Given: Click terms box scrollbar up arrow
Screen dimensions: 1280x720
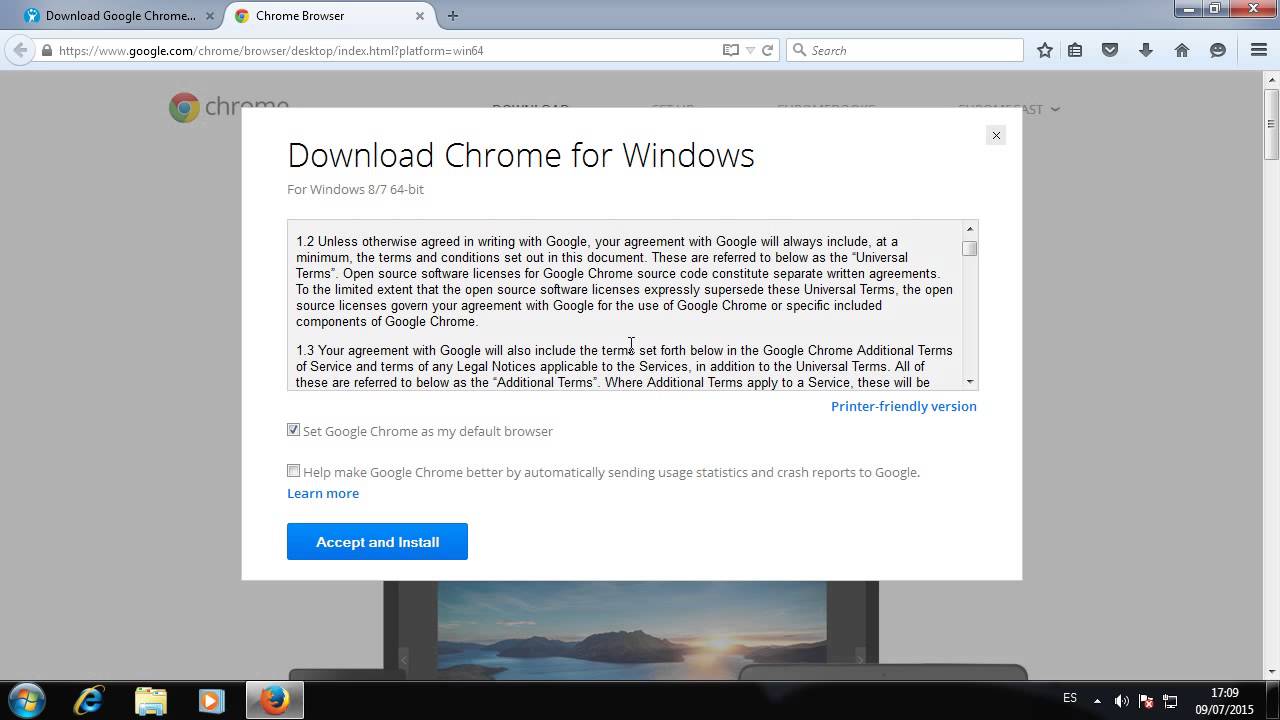Looking at the screenshot, I should coord(970,229).
